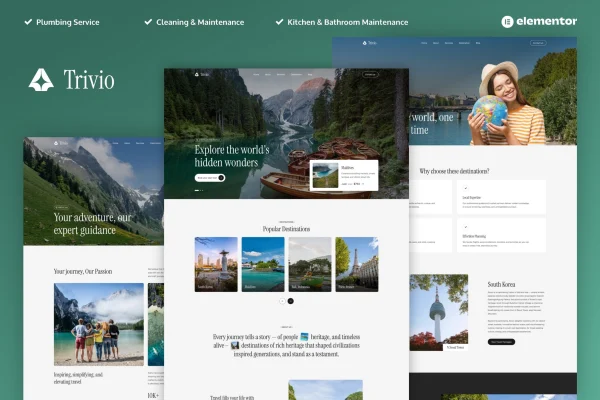Click the Trivio logo in left page navbar
The width and height of the screenshot is (600, 400).
tap(61, 143)
